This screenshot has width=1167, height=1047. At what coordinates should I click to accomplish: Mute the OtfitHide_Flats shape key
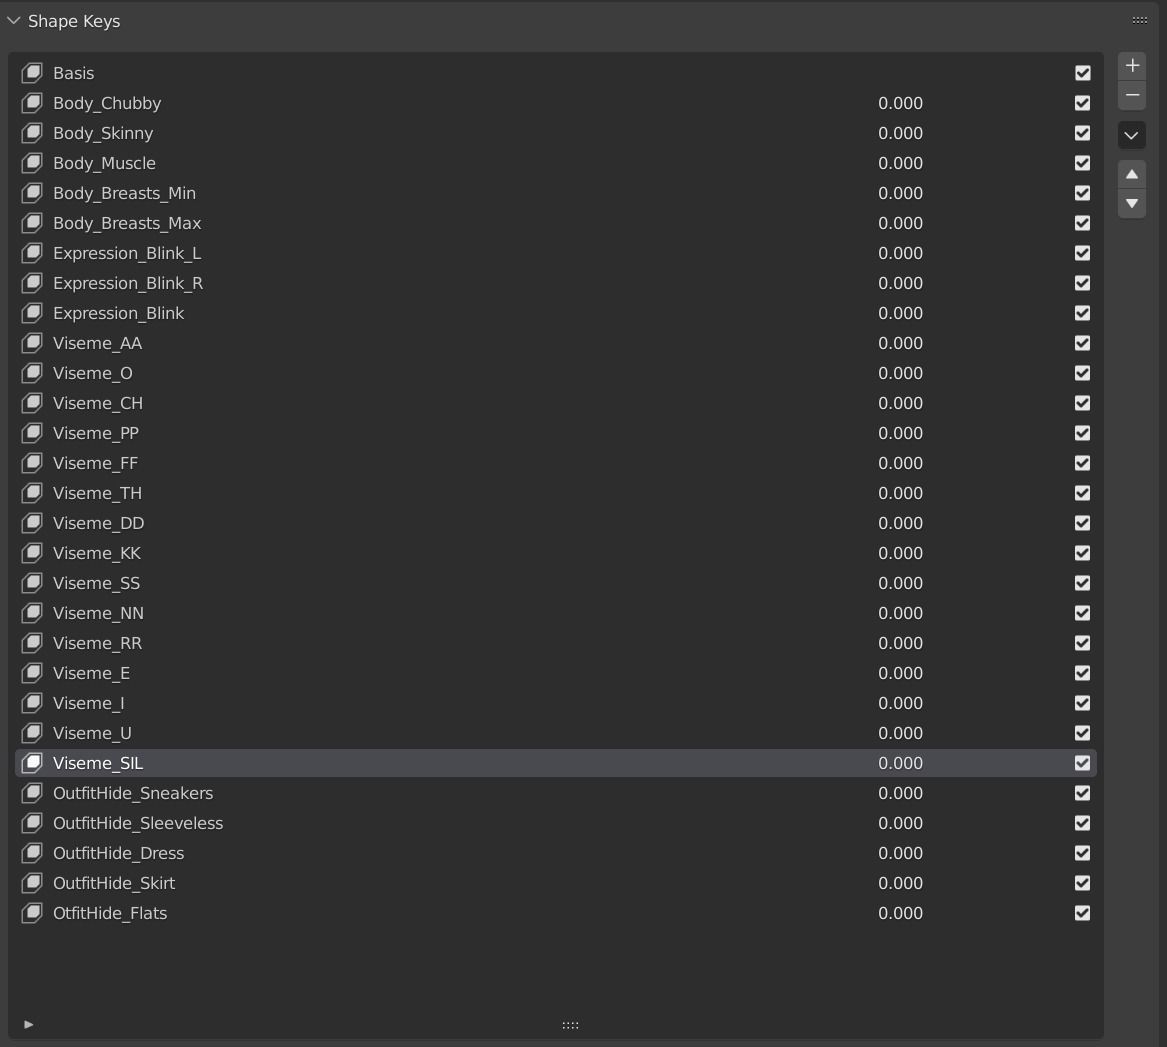(x=1082, y=913)
